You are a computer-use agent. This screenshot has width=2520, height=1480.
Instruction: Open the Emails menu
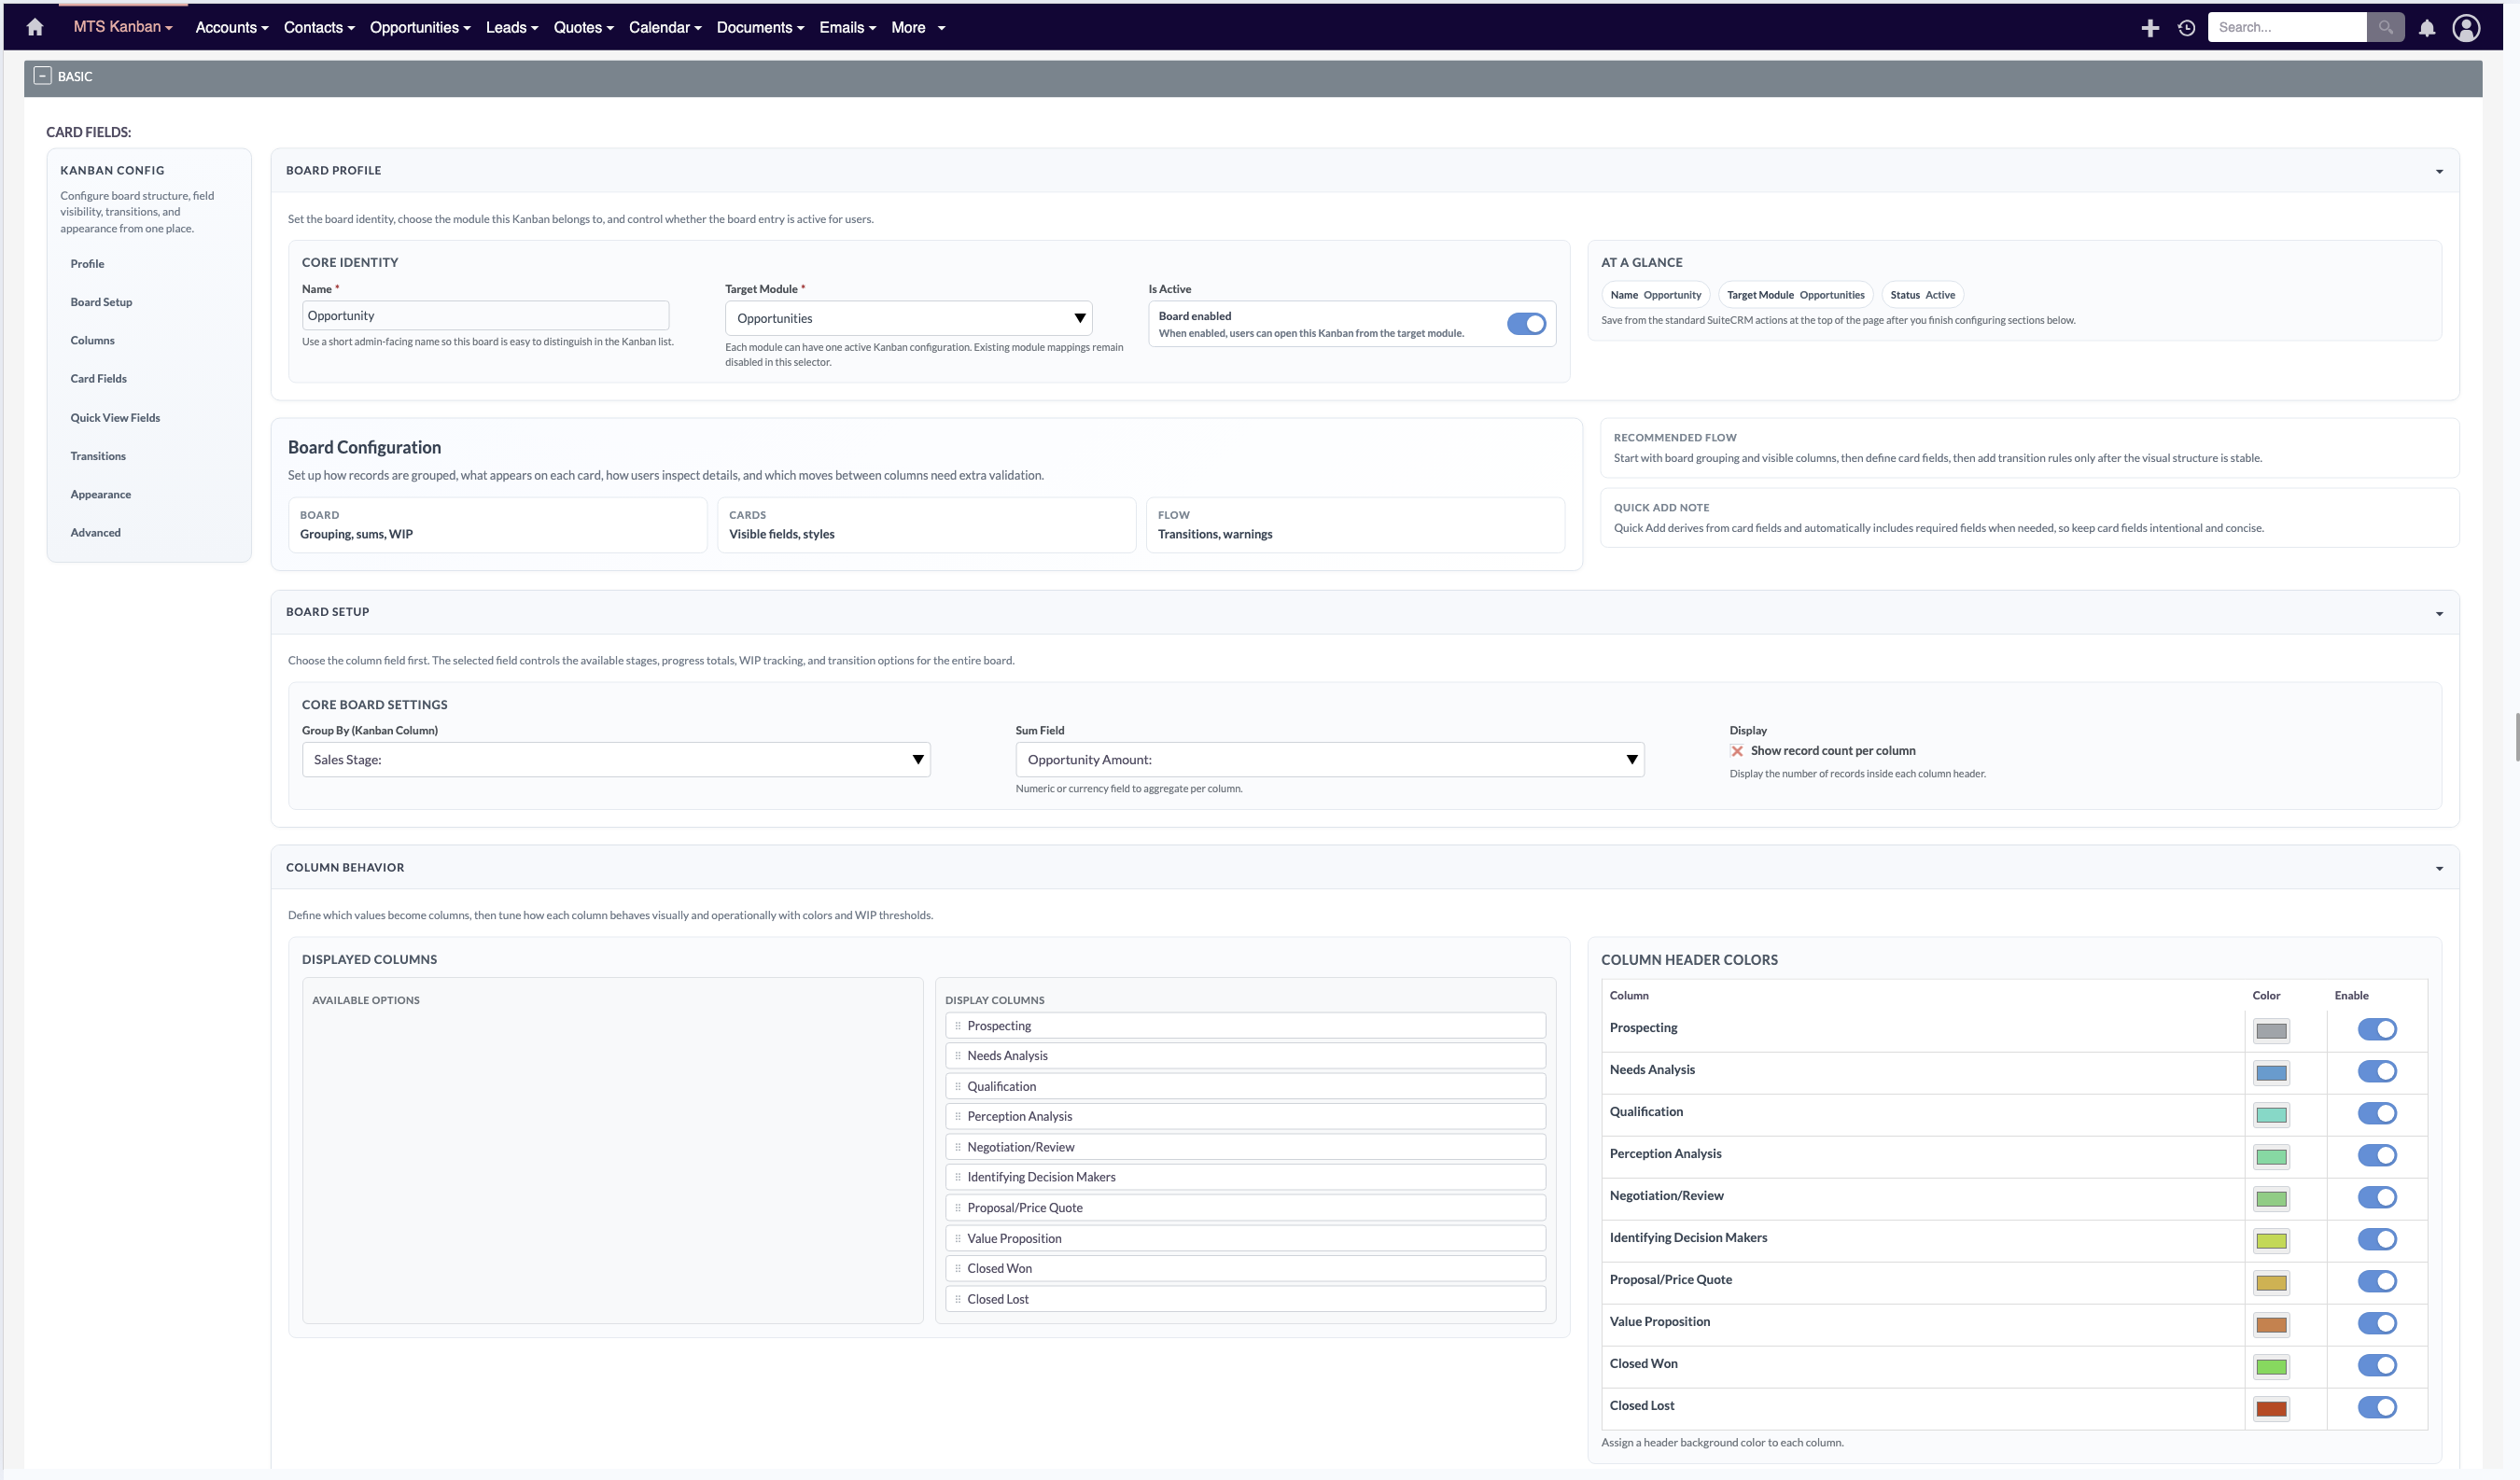point(848,28)
